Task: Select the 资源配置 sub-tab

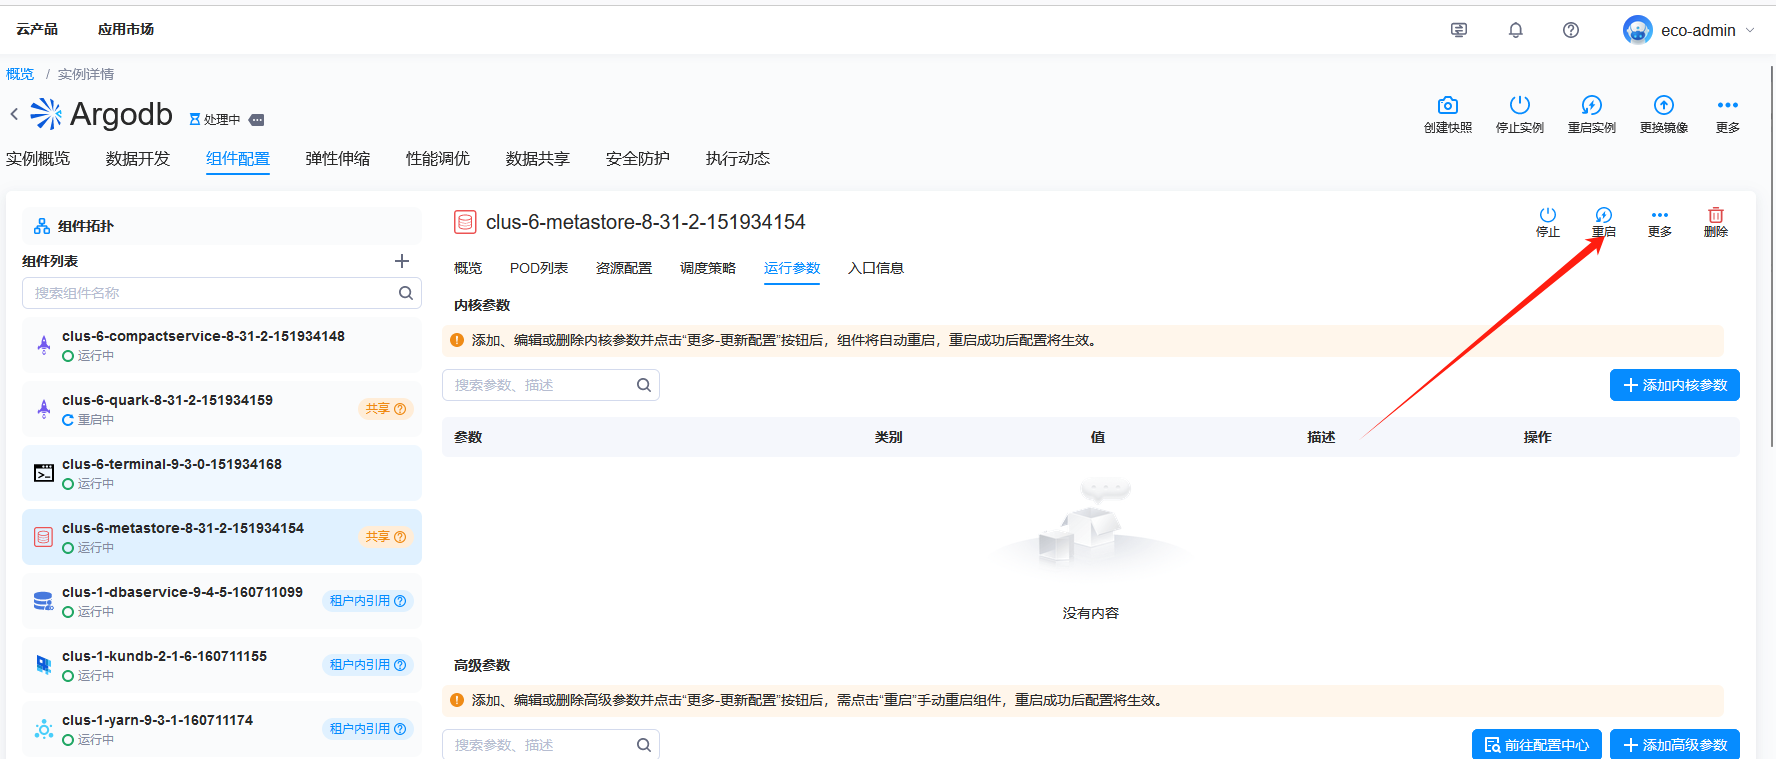Action: pos(624,268)
